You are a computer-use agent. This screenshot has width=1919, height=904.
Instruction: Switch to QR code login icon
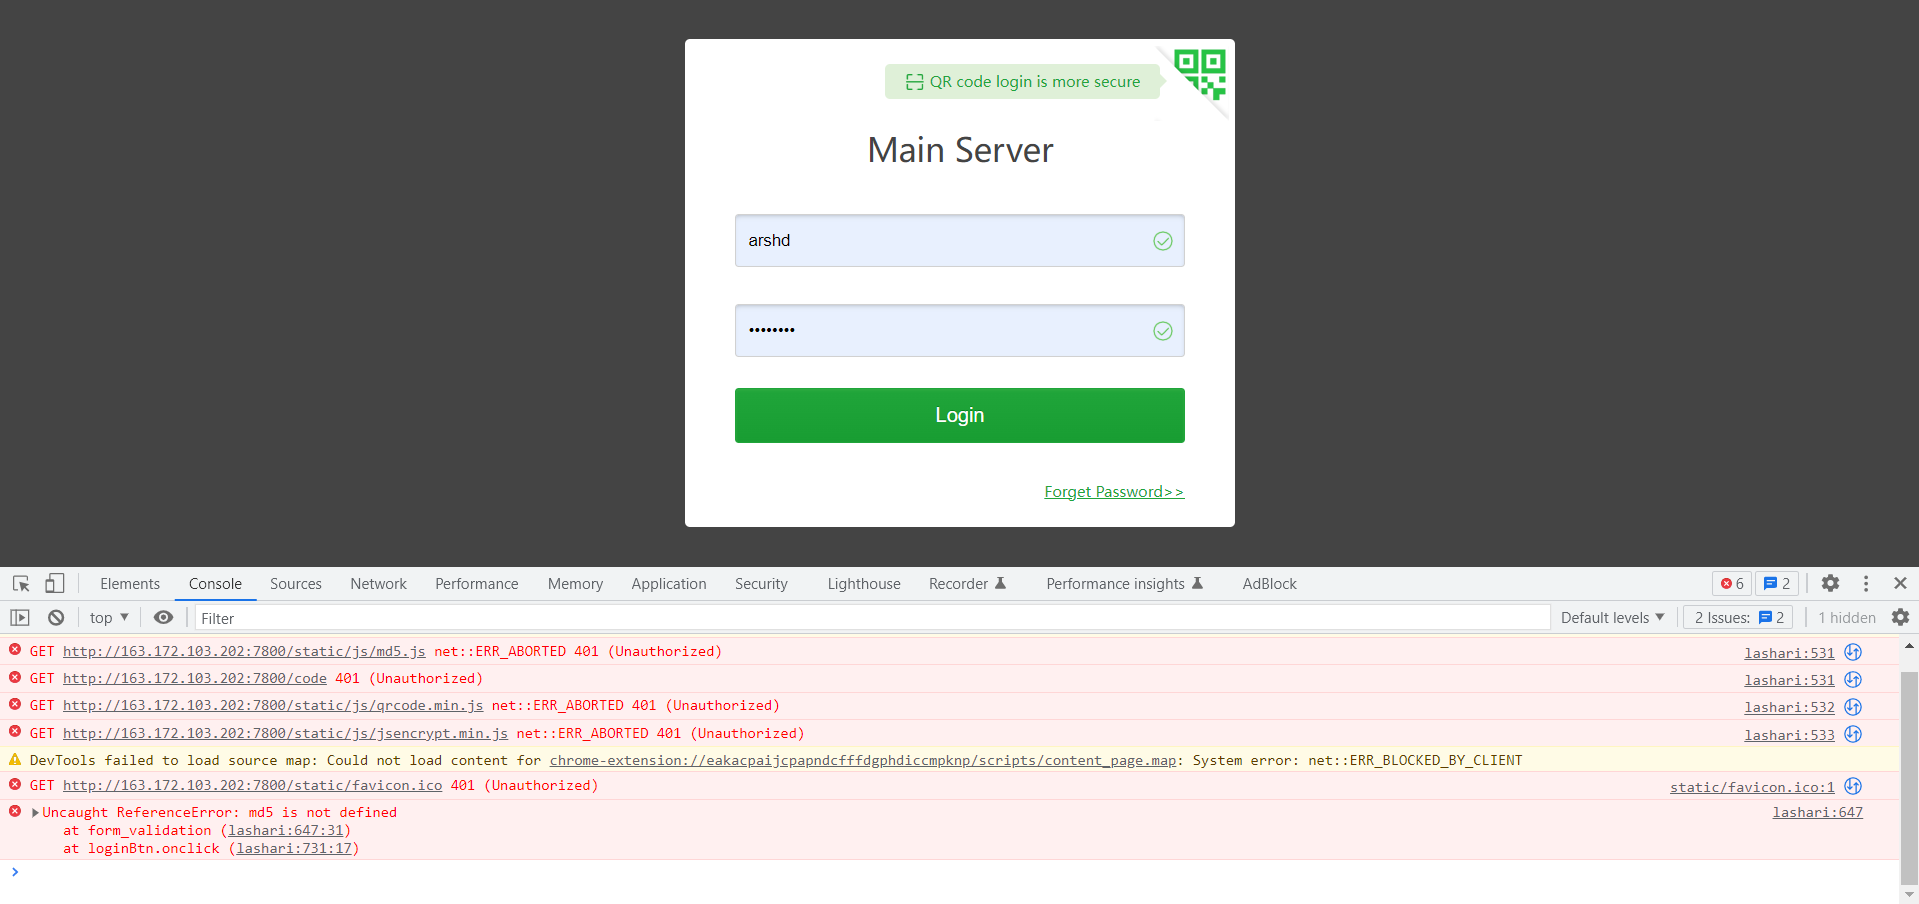coord(1200,75)
